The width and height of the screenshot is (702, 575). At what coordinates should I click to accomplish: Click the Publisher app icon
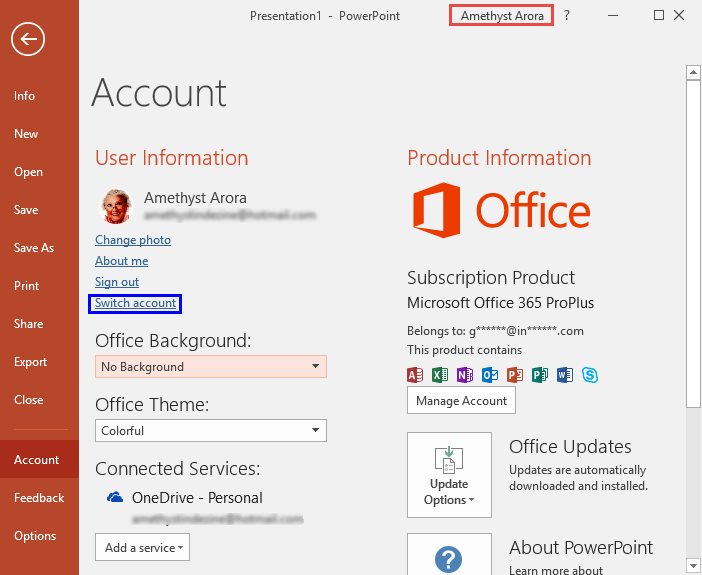click(x=540, y=375)
